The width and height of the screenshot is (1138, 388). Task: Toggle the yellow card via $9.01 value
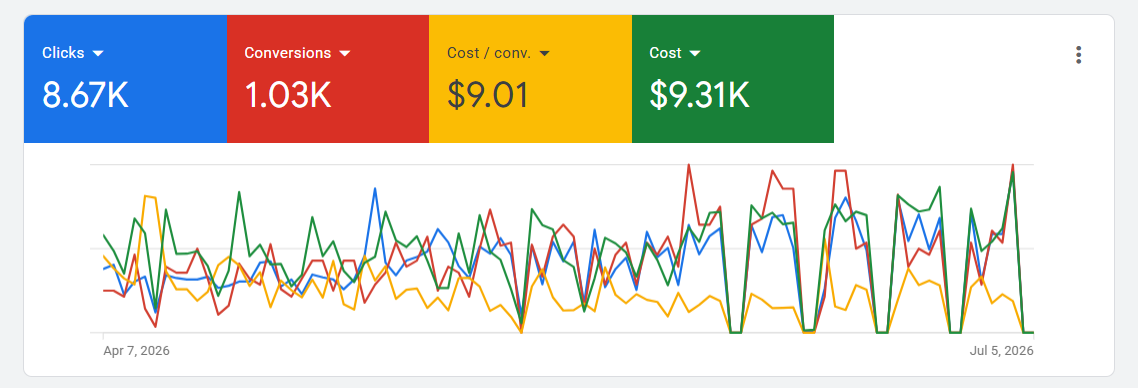click(x=487, y=95)
